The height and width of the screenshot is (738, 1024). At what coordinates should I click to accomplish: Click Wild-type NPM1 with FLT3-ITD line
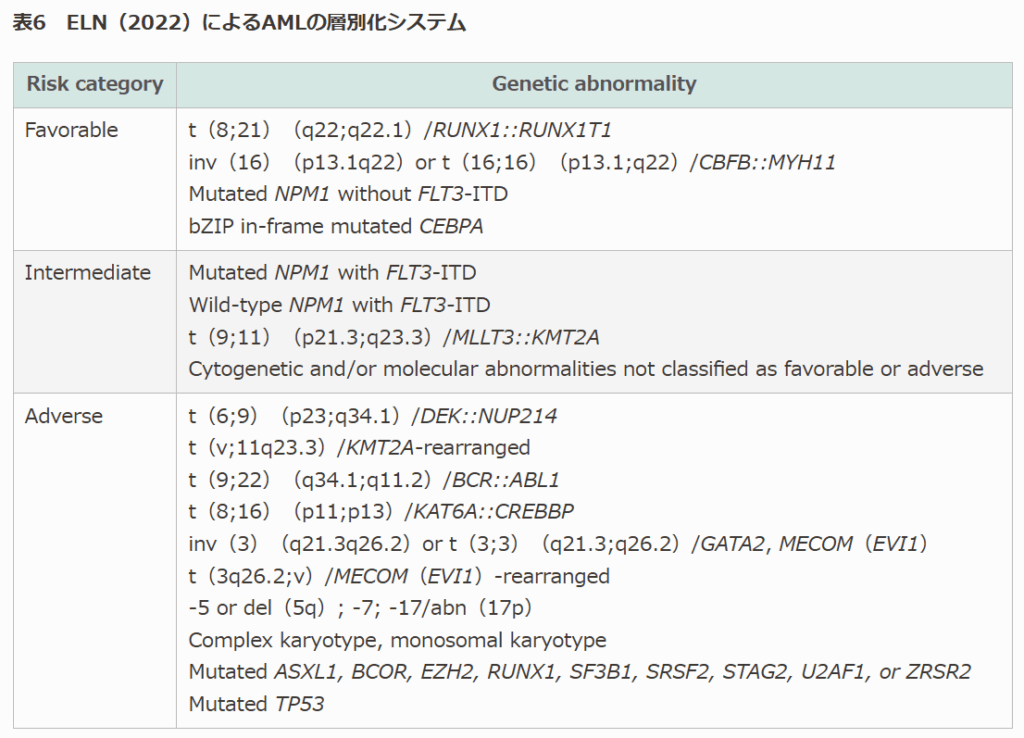coord(340,305)
